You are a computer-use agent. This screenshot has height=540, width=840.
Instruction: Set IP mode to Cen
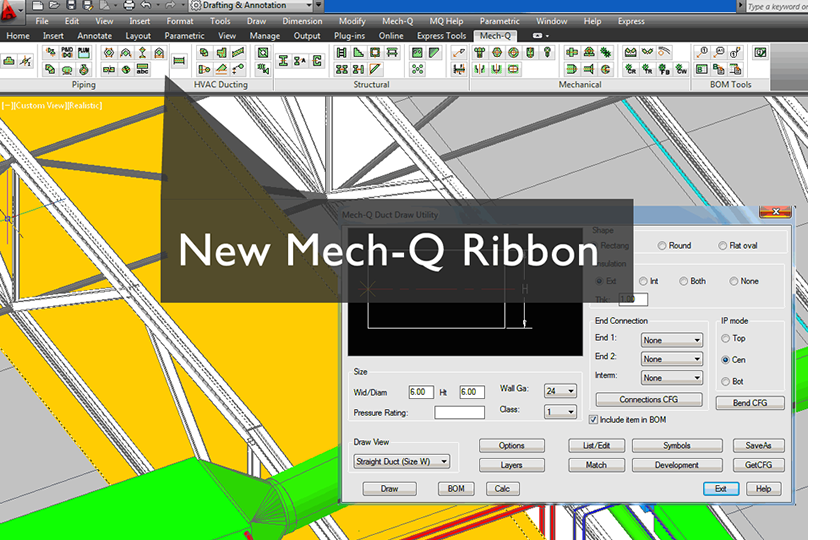(x=725, y=359)
